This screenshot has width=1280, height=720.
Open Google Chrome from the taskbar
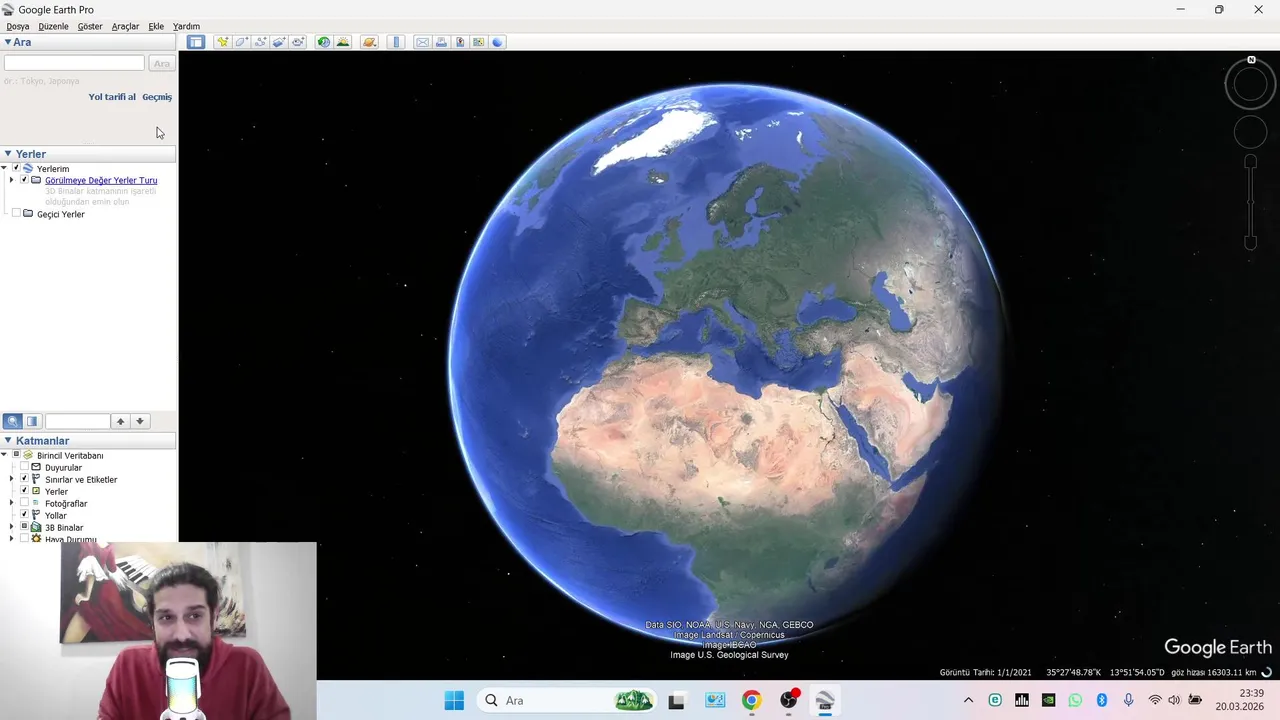751,700
